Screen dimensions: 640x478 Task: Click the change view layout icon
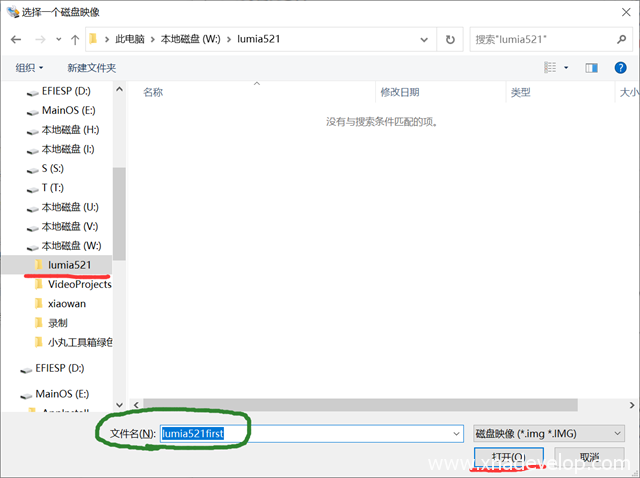coord(550,68)
